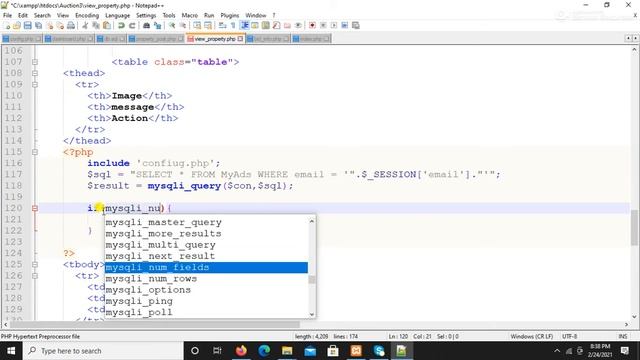Click the Windows Start button
This screenshot has width=640, height=360.
pos(11,351)
